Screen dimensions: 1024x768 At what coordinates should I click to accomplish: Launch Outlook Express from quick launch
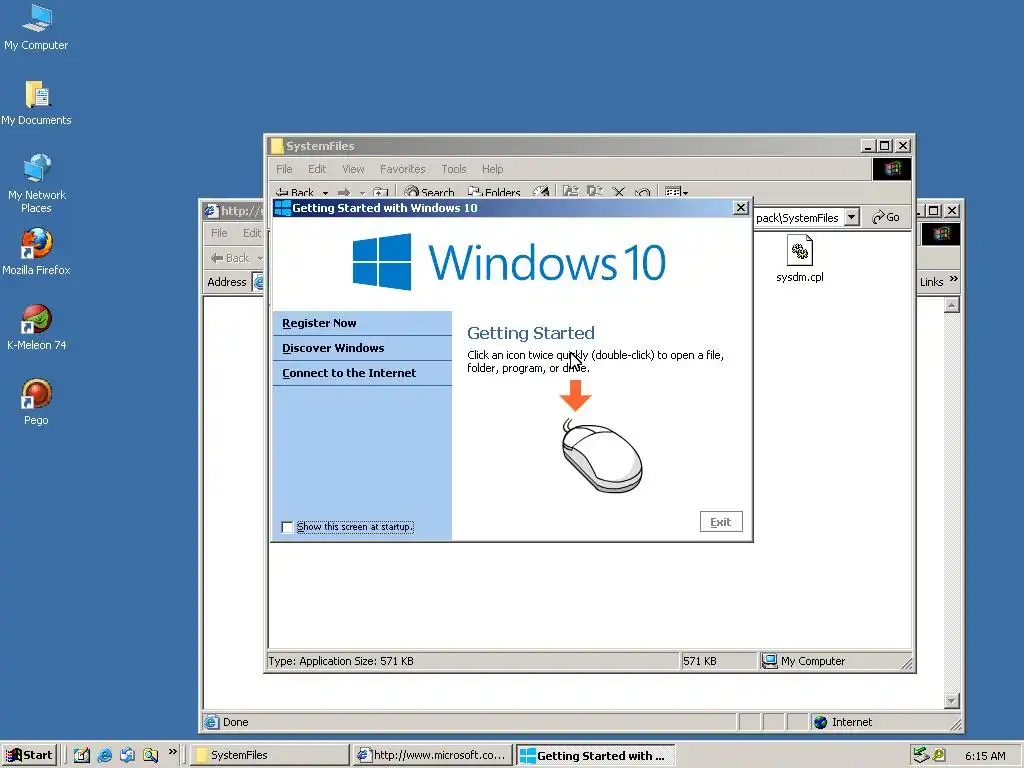127,755
